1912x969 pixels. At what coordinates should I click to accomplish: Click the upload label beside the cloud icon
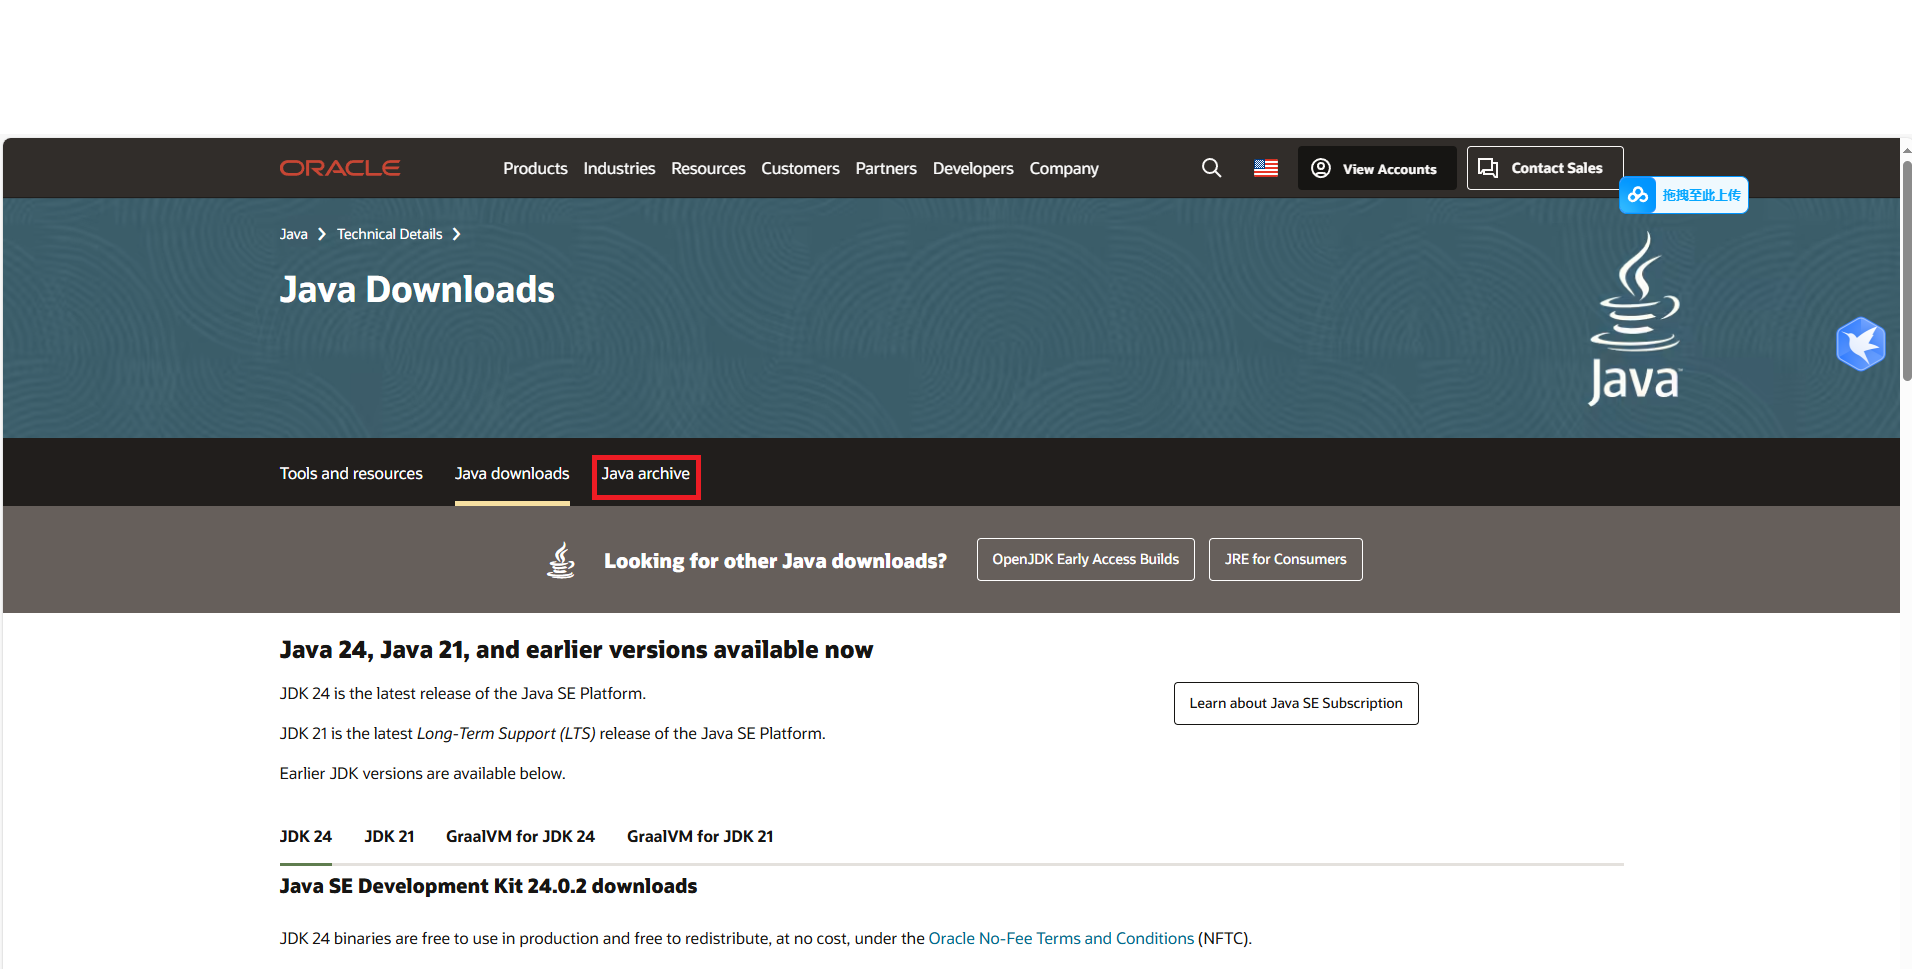1701,195
